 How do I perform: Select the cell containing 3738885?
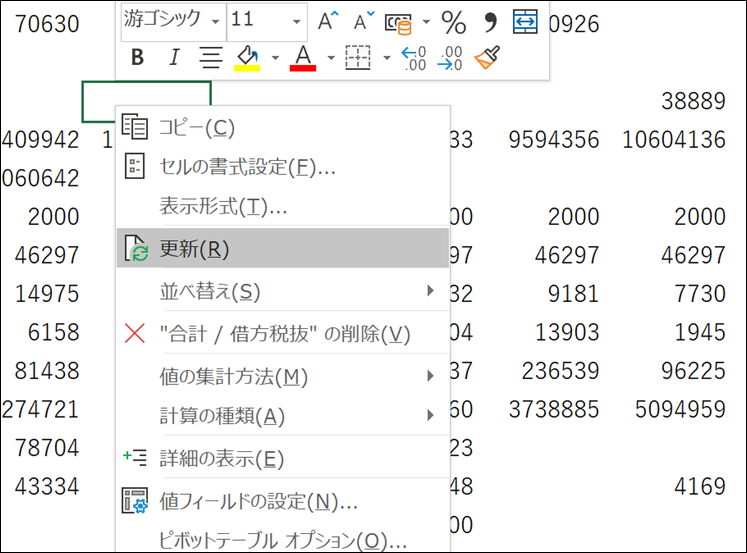pos(554,409)
